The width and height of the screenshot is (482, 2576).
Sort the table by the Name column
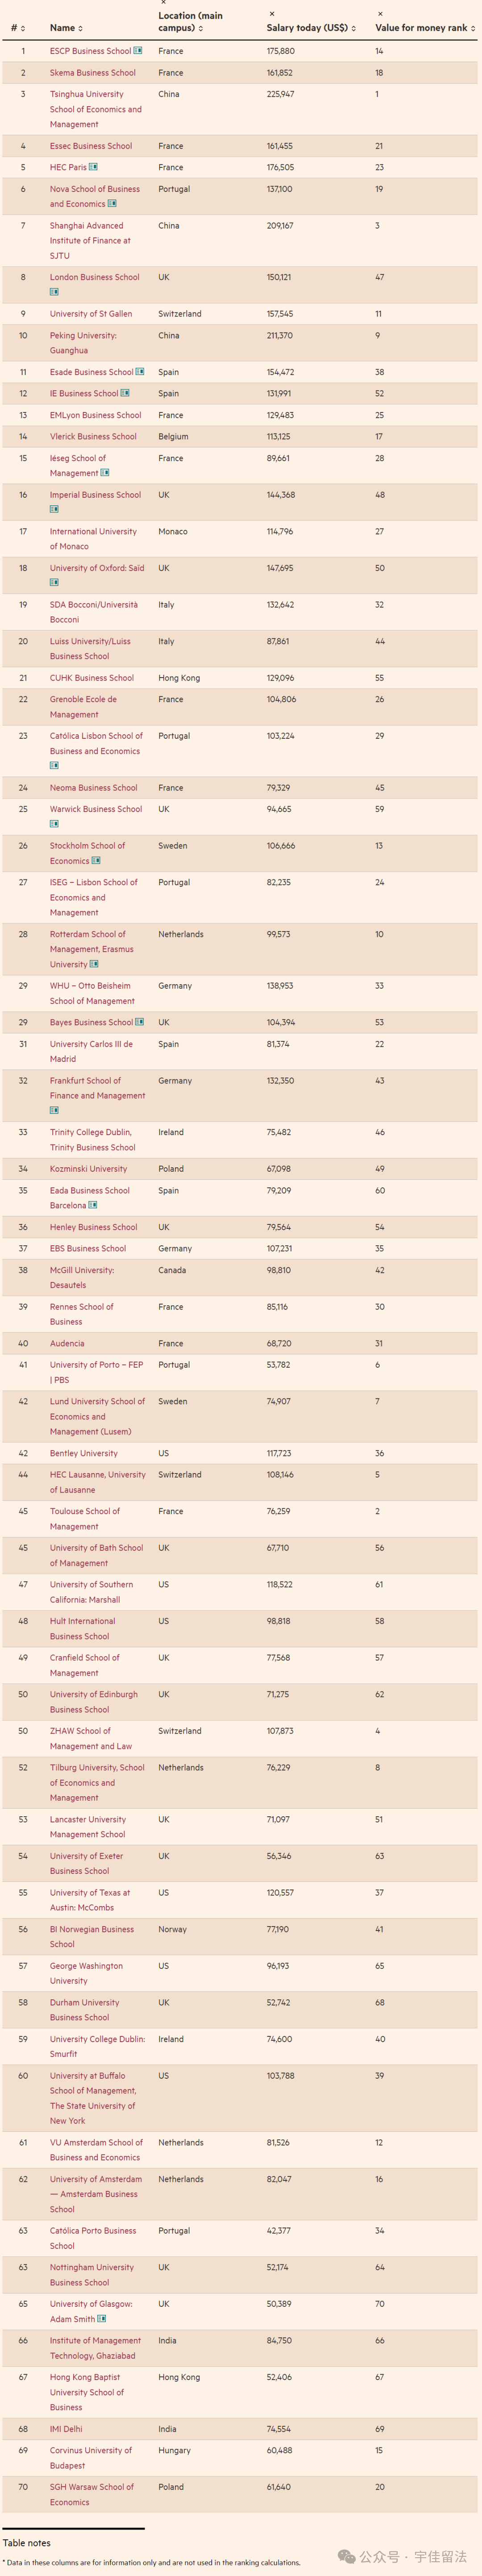pyautogui.click(x=66, y=28)
